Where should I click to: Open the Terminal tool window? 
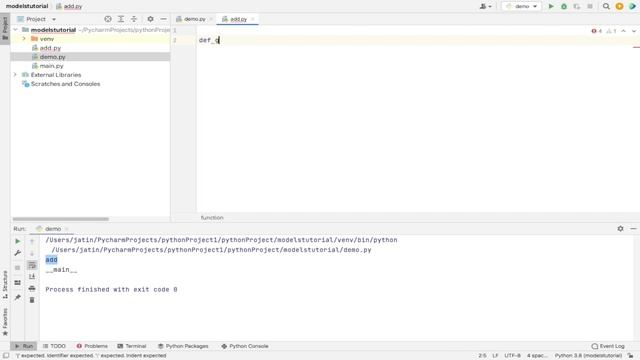point(132,346)
